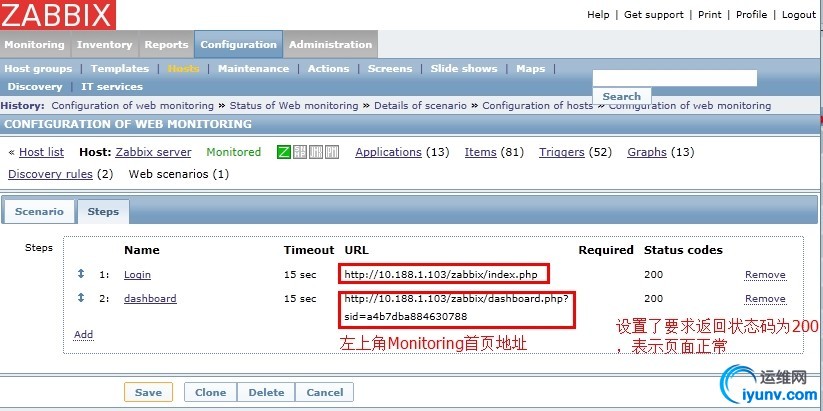Go to Screens submenu
The width and height of the screenshot is (823, 411).
(x=390, y=69)
